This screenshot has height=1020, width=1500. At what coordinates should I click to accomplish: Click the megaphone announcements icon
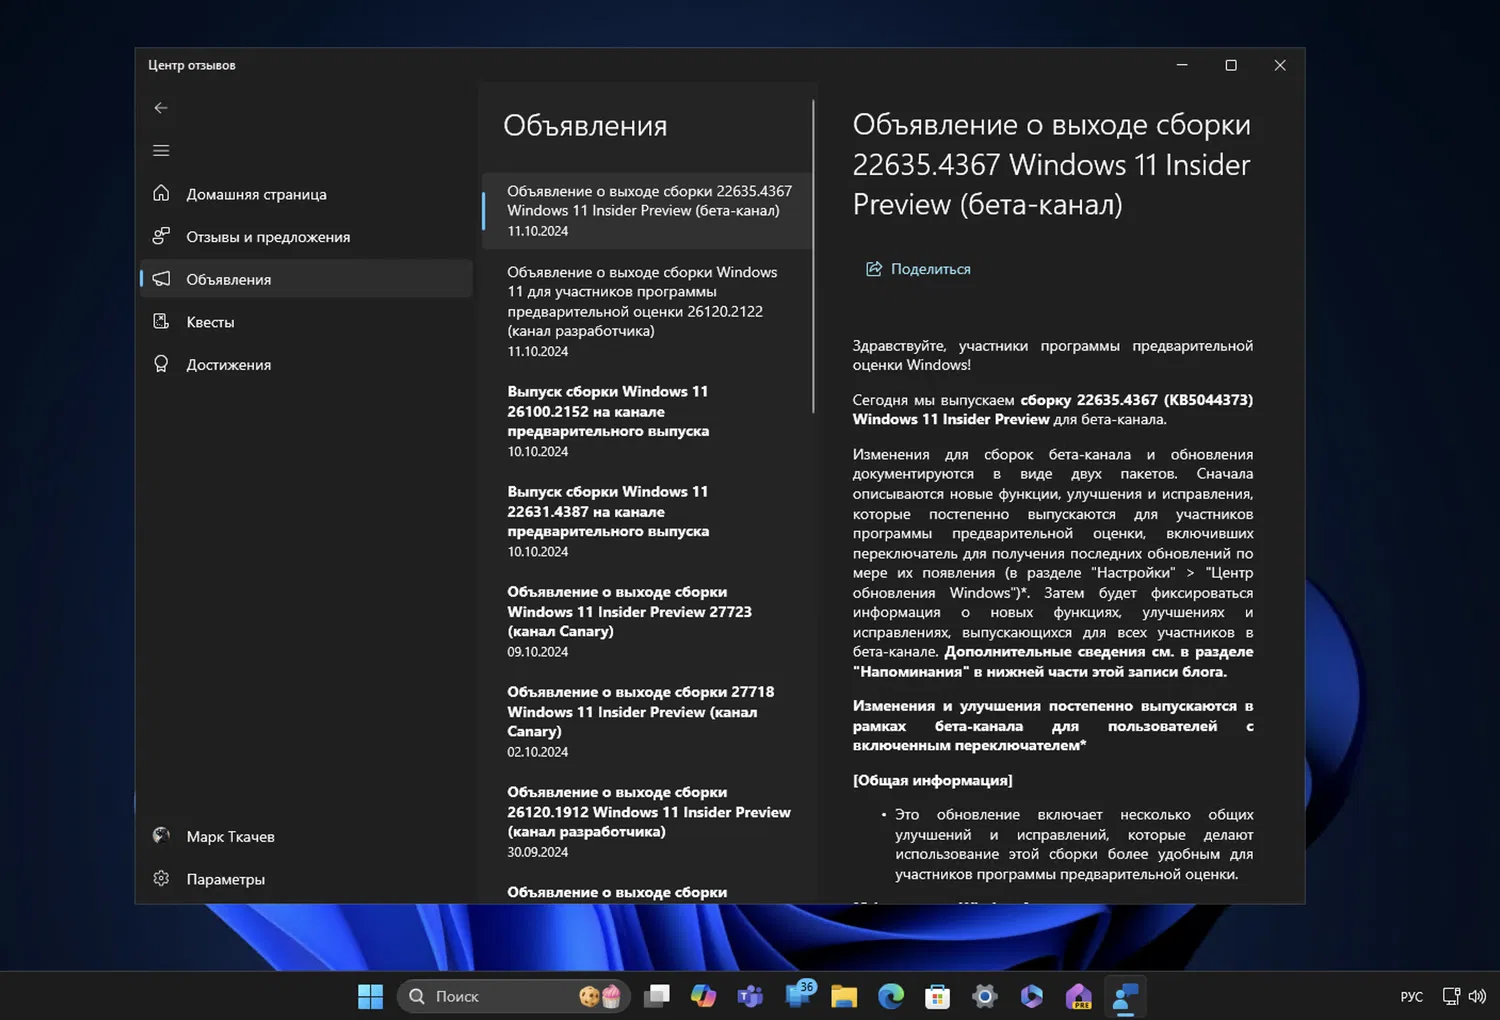tap(161, 279)
